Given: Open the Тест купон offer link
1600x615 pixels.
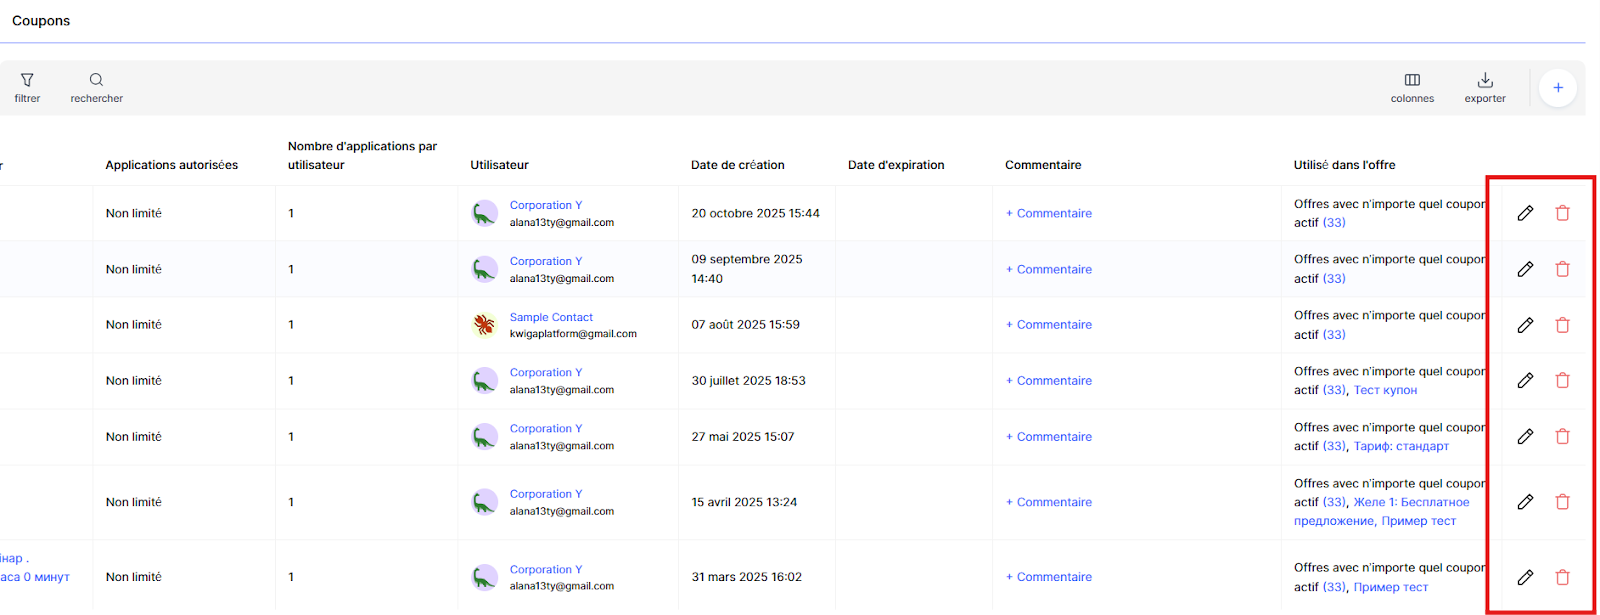Looking at the screenshot, I should 1385,390.
